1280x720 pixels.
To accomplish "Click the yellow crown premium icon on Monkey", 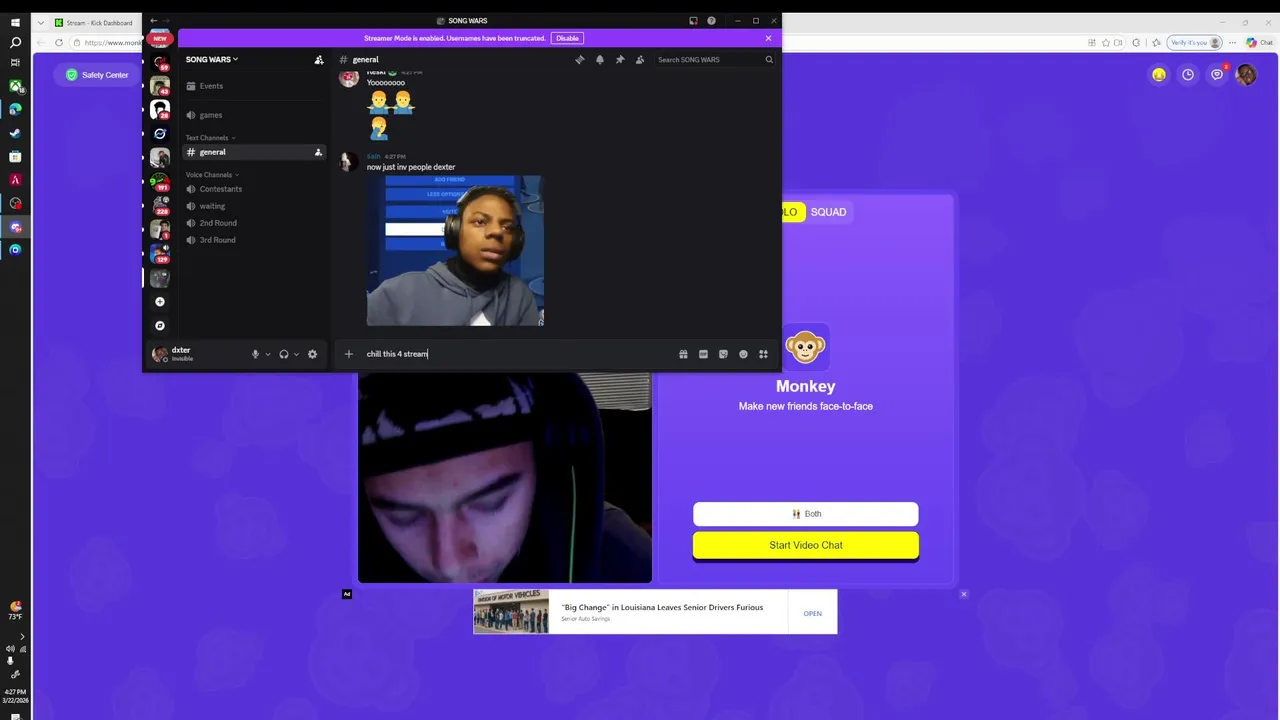I will pyautogui.click(x=1159, y=75).
